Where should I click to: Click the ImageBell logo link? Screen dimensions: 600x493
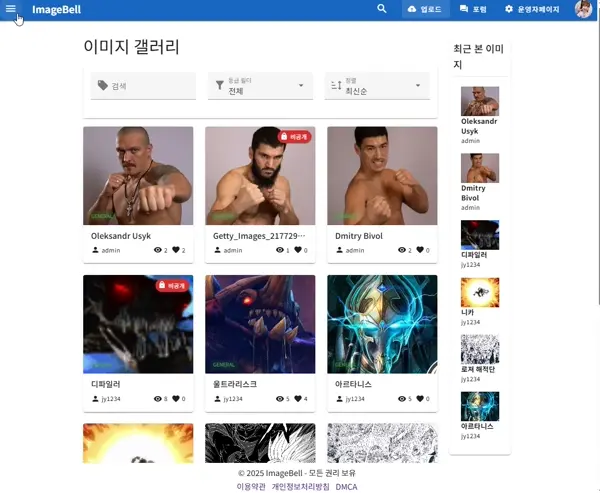click(x=56, y=10)
